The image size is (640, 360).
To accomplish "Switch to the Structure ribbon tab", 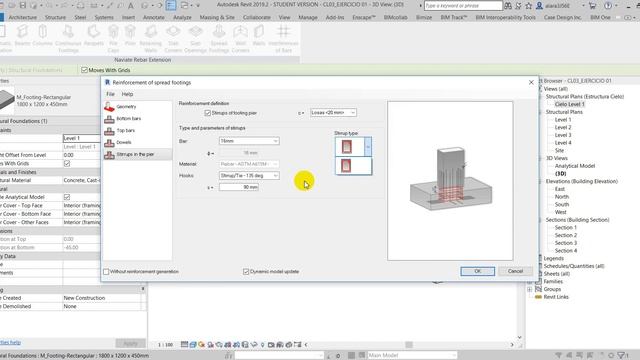I will click(x=55, y=18).
